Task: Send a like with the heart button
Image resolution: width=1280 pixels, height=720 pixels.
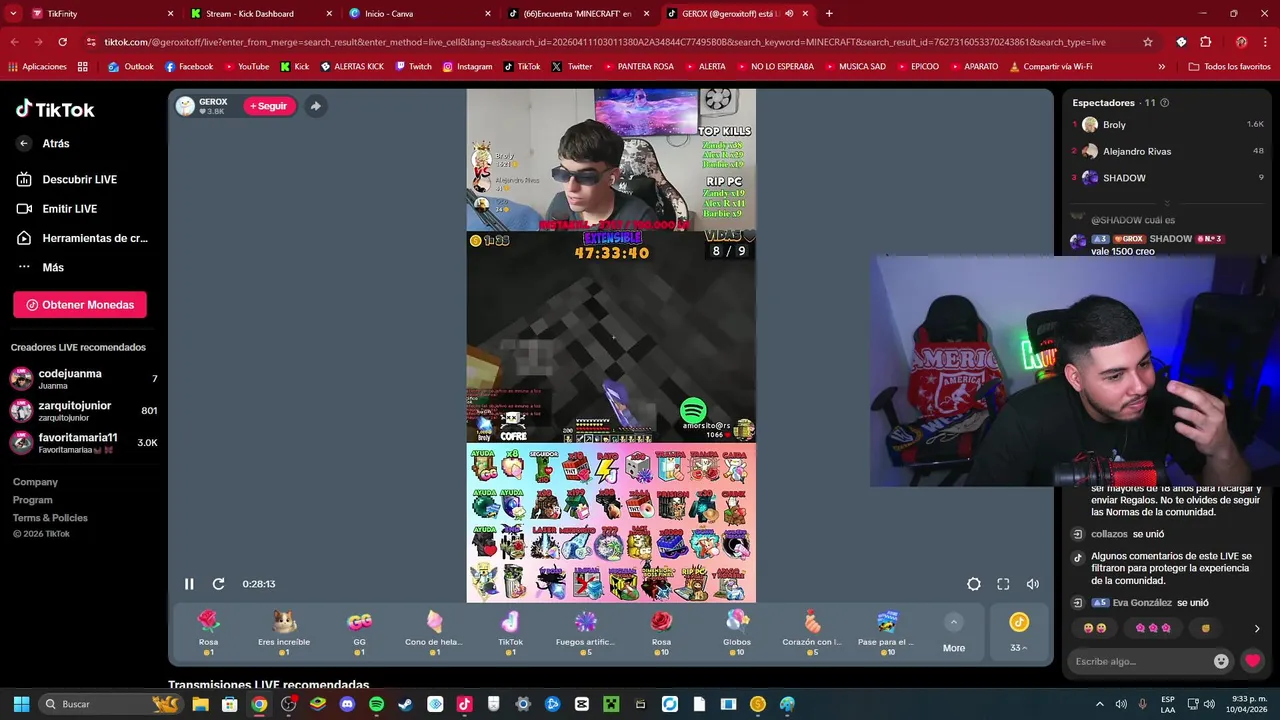Action: [1252, 661]
